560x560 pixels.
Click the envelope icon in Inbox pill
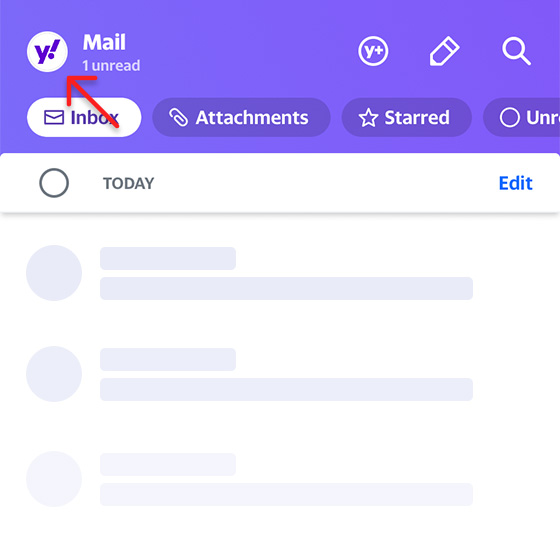tap(54, 118)
